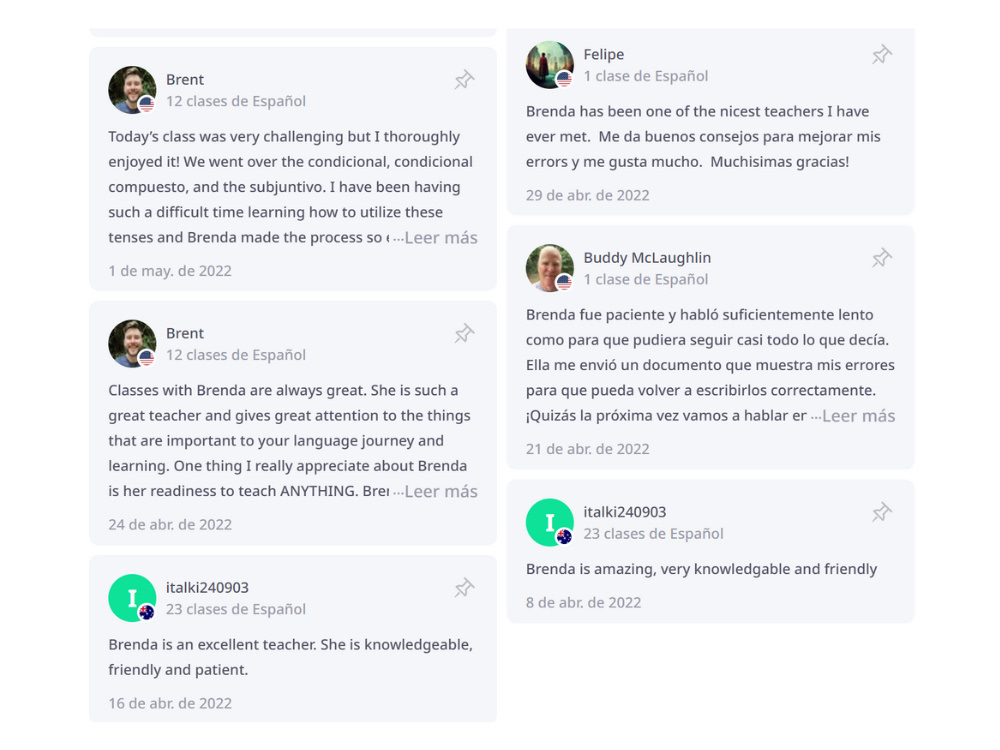
Task: Open Buddy McLaughlin's avatar photo
Action: [x=550, y=268]
